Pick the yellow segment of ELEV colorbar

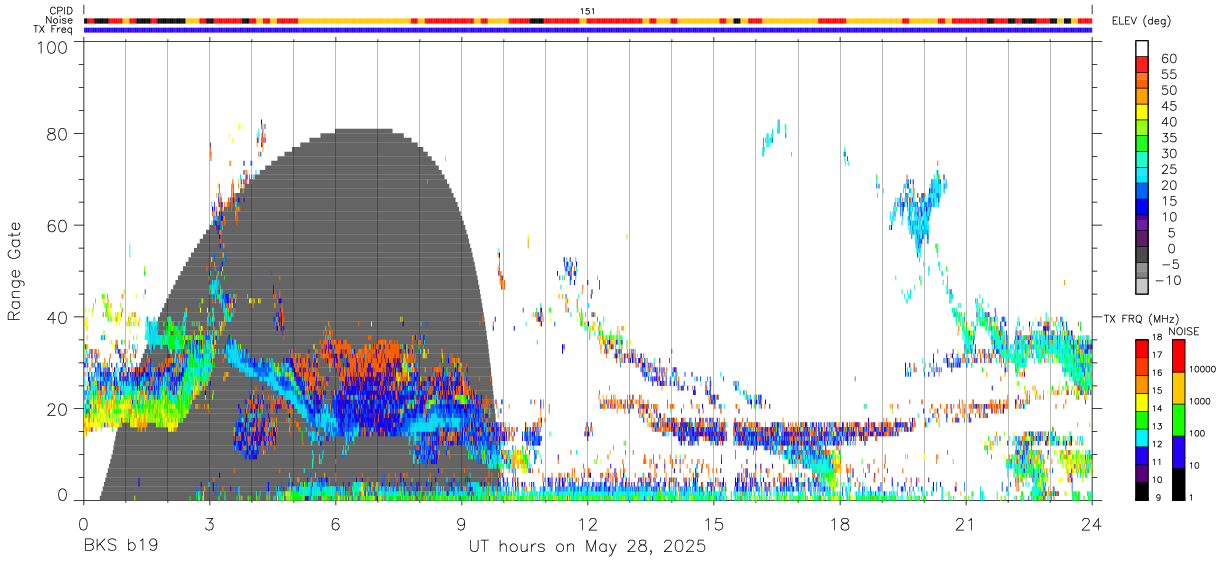click(x=1142, y=113)
